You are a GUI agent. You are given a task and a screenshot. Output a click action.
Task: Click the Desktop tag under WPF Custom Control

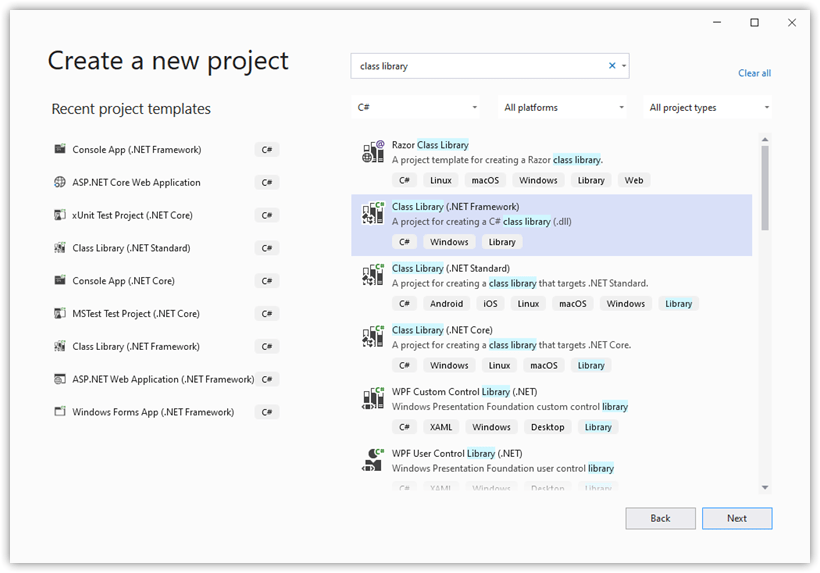[x=548, y=427]
